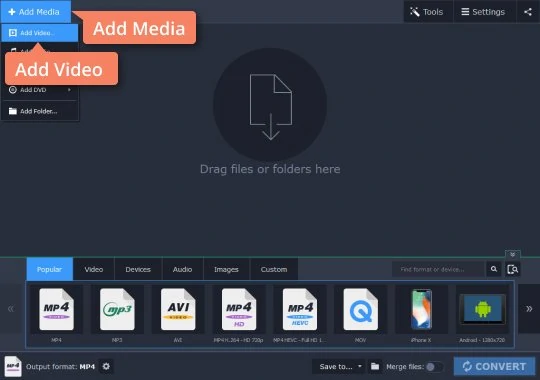Click the CONVERT button
The image size is (540, 380).
click(x=495, y=366)
